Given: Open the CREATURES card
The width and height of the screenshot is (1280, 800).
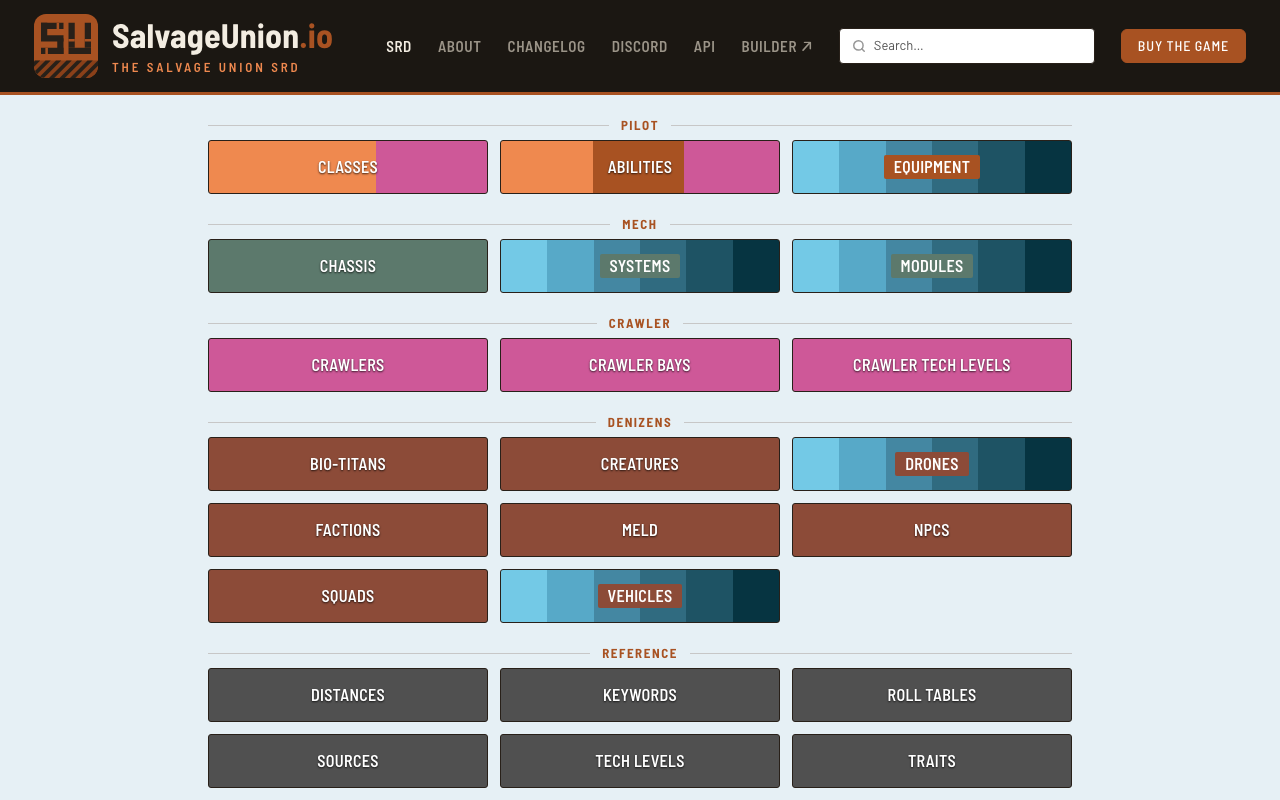Looking at the screenshot, I should pyautogui.click(x=640, y=464).
